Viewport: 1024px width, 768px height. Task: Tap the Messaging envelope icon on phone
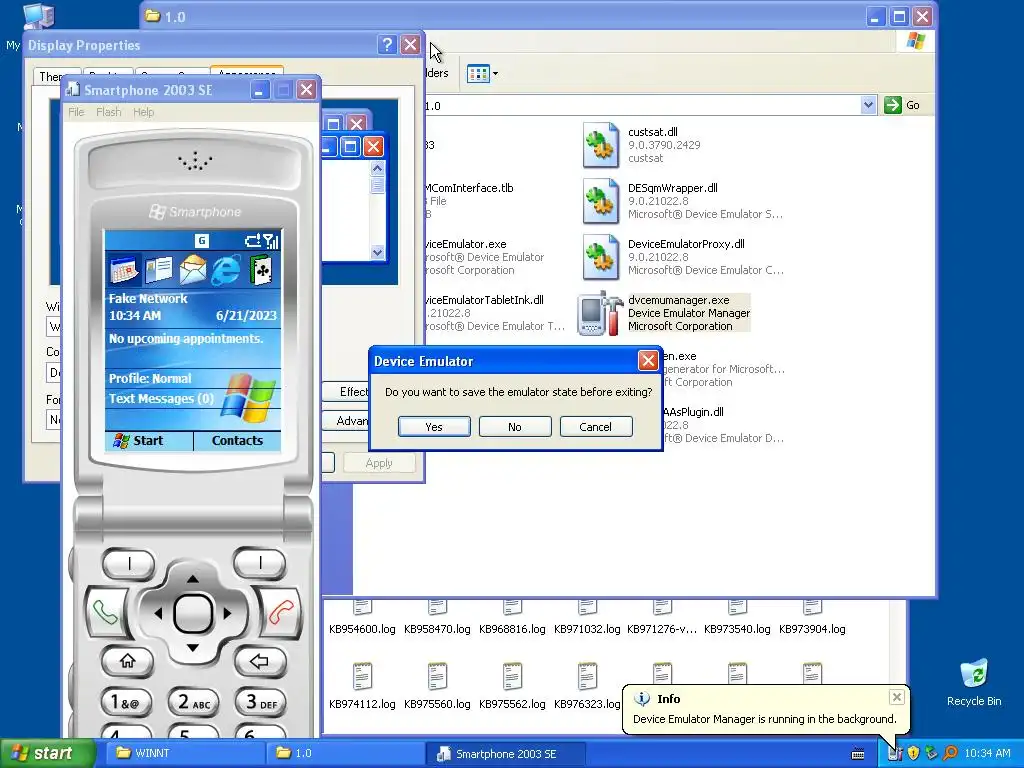(x=193, y=269)
